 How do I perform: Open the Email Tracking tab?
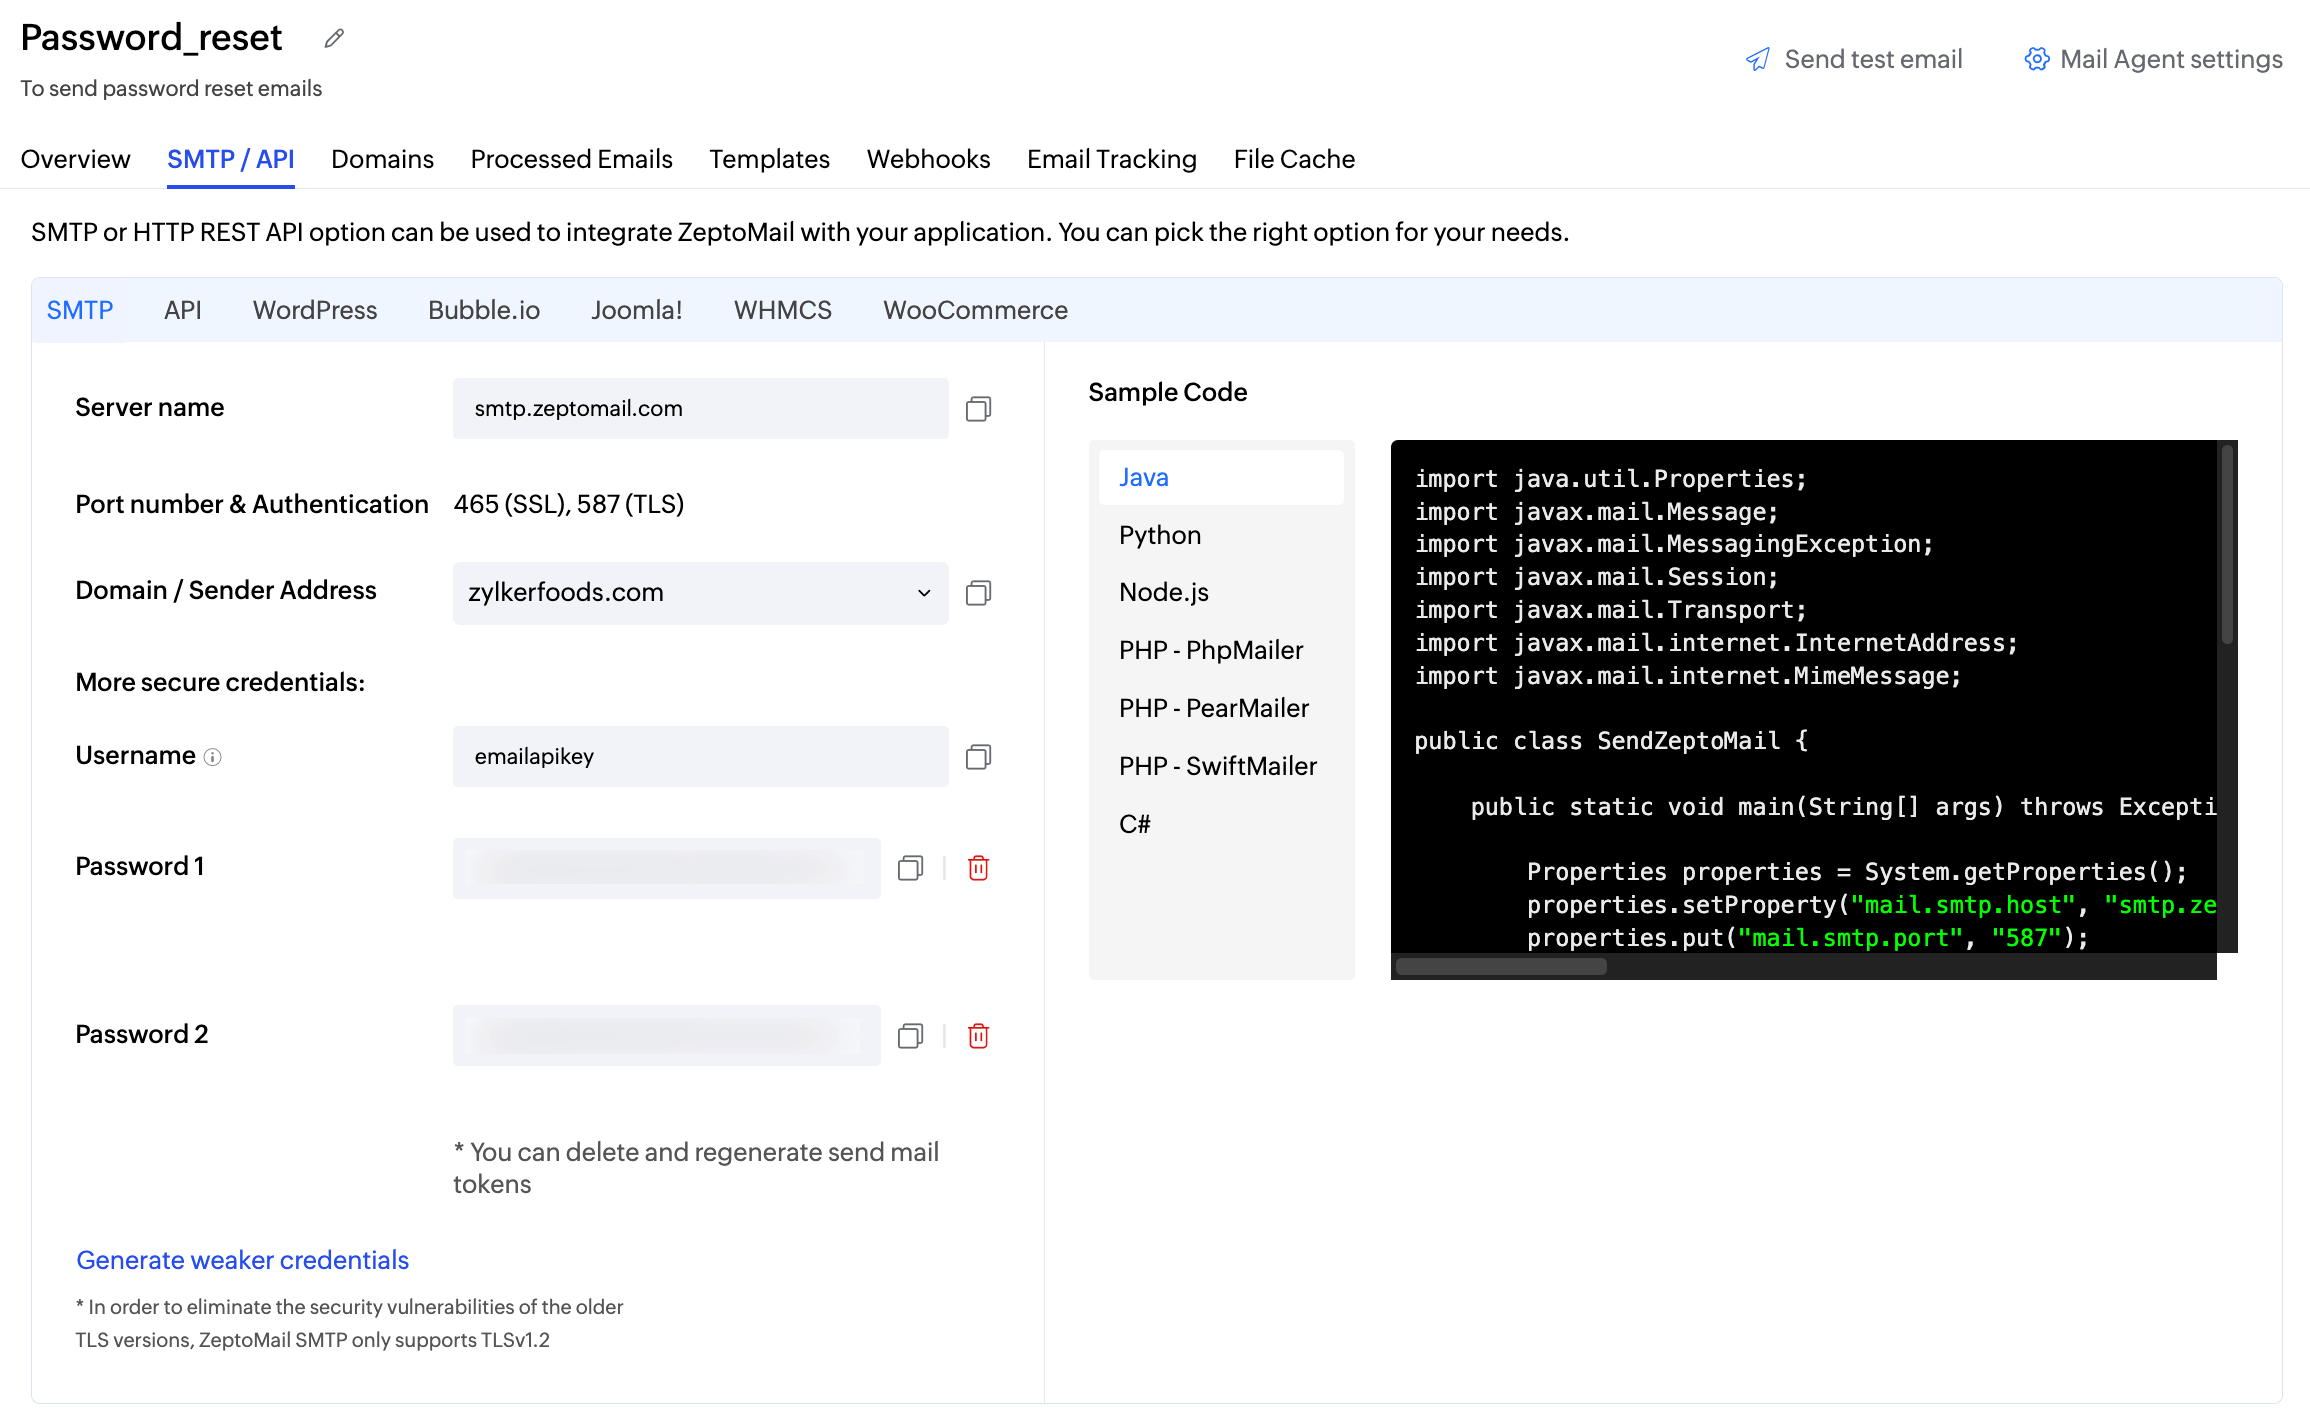(x=1111, y=159)
